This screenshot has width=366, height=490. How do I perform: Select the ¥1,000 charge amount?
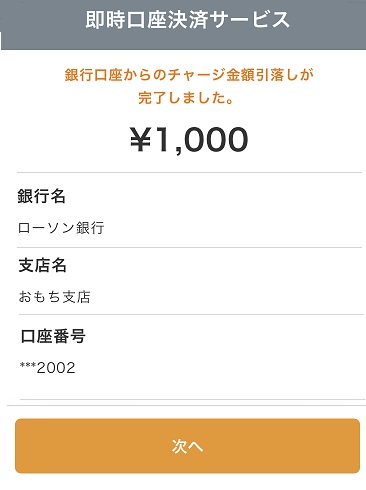click(189, 140)
